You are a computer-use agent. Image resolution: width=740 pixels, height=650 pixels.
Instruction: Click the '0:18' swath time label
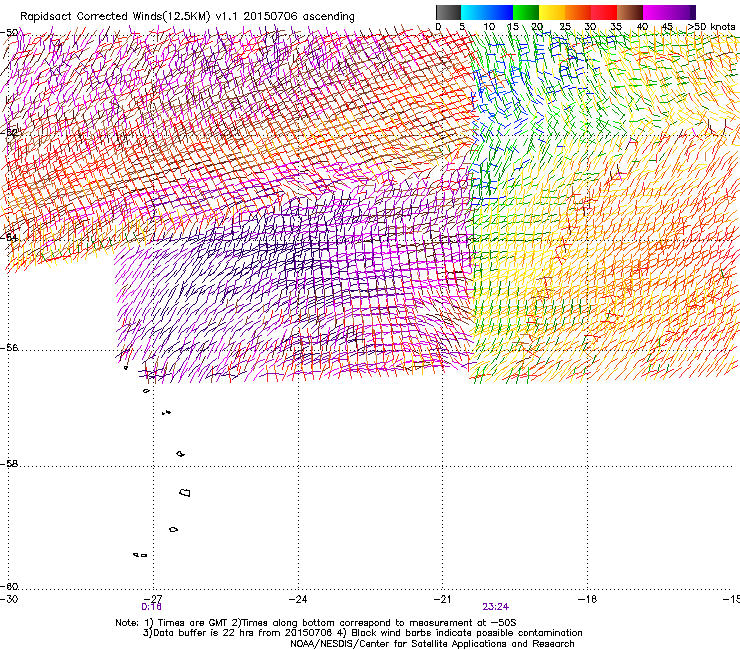point(151,607)
